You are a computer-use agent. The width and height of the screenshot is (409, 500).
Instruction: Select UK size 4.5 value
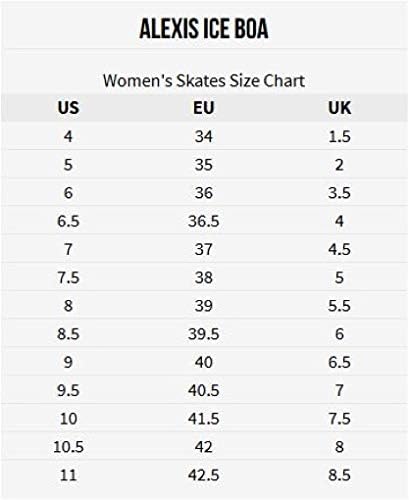[339, 249]
